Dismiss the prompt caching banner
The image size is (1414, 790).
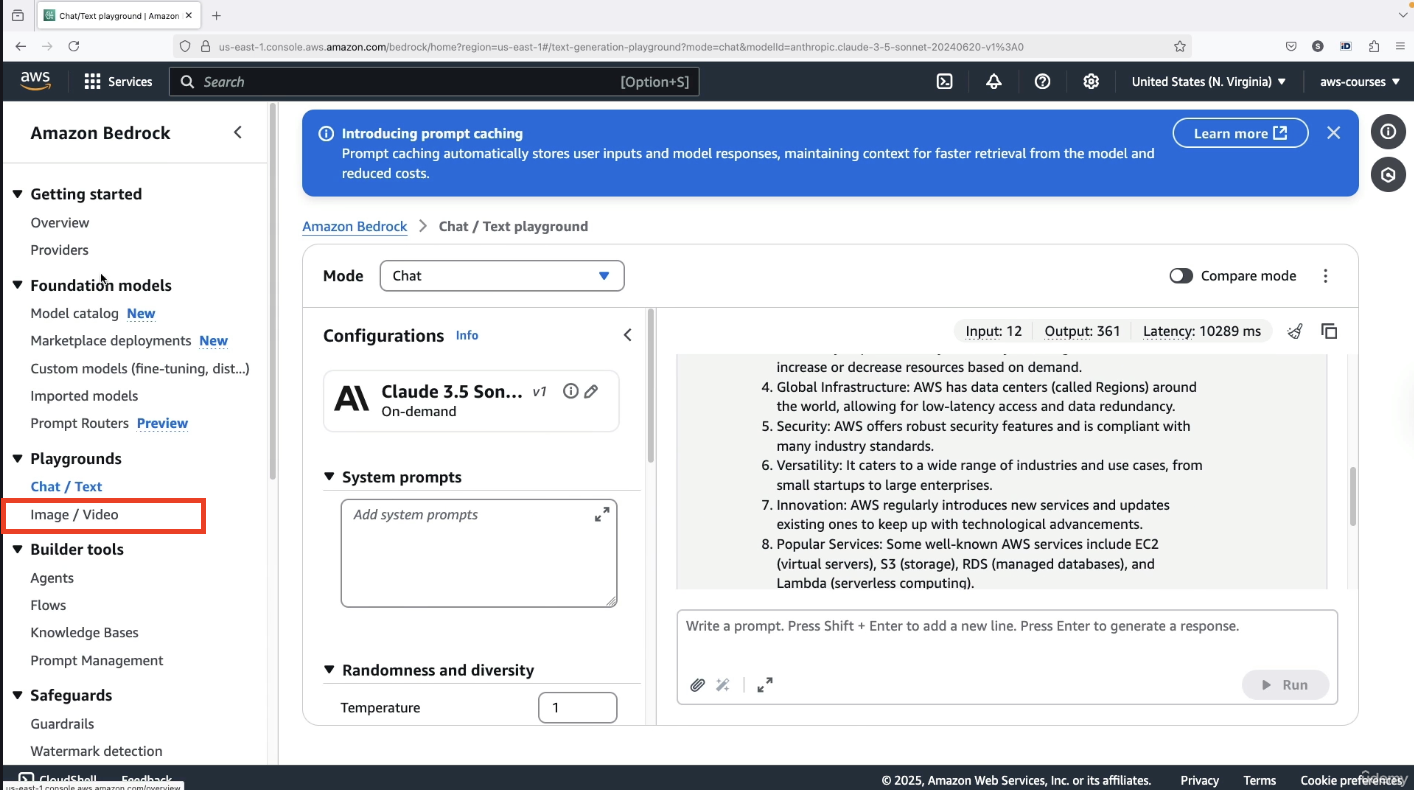1333,133
